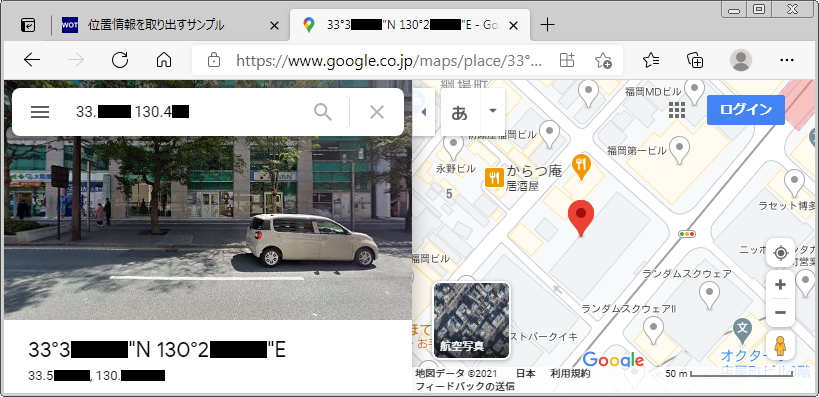This screenshot has width=819, height=397.
Task: Show your location with the target icon
Action: 780,253
